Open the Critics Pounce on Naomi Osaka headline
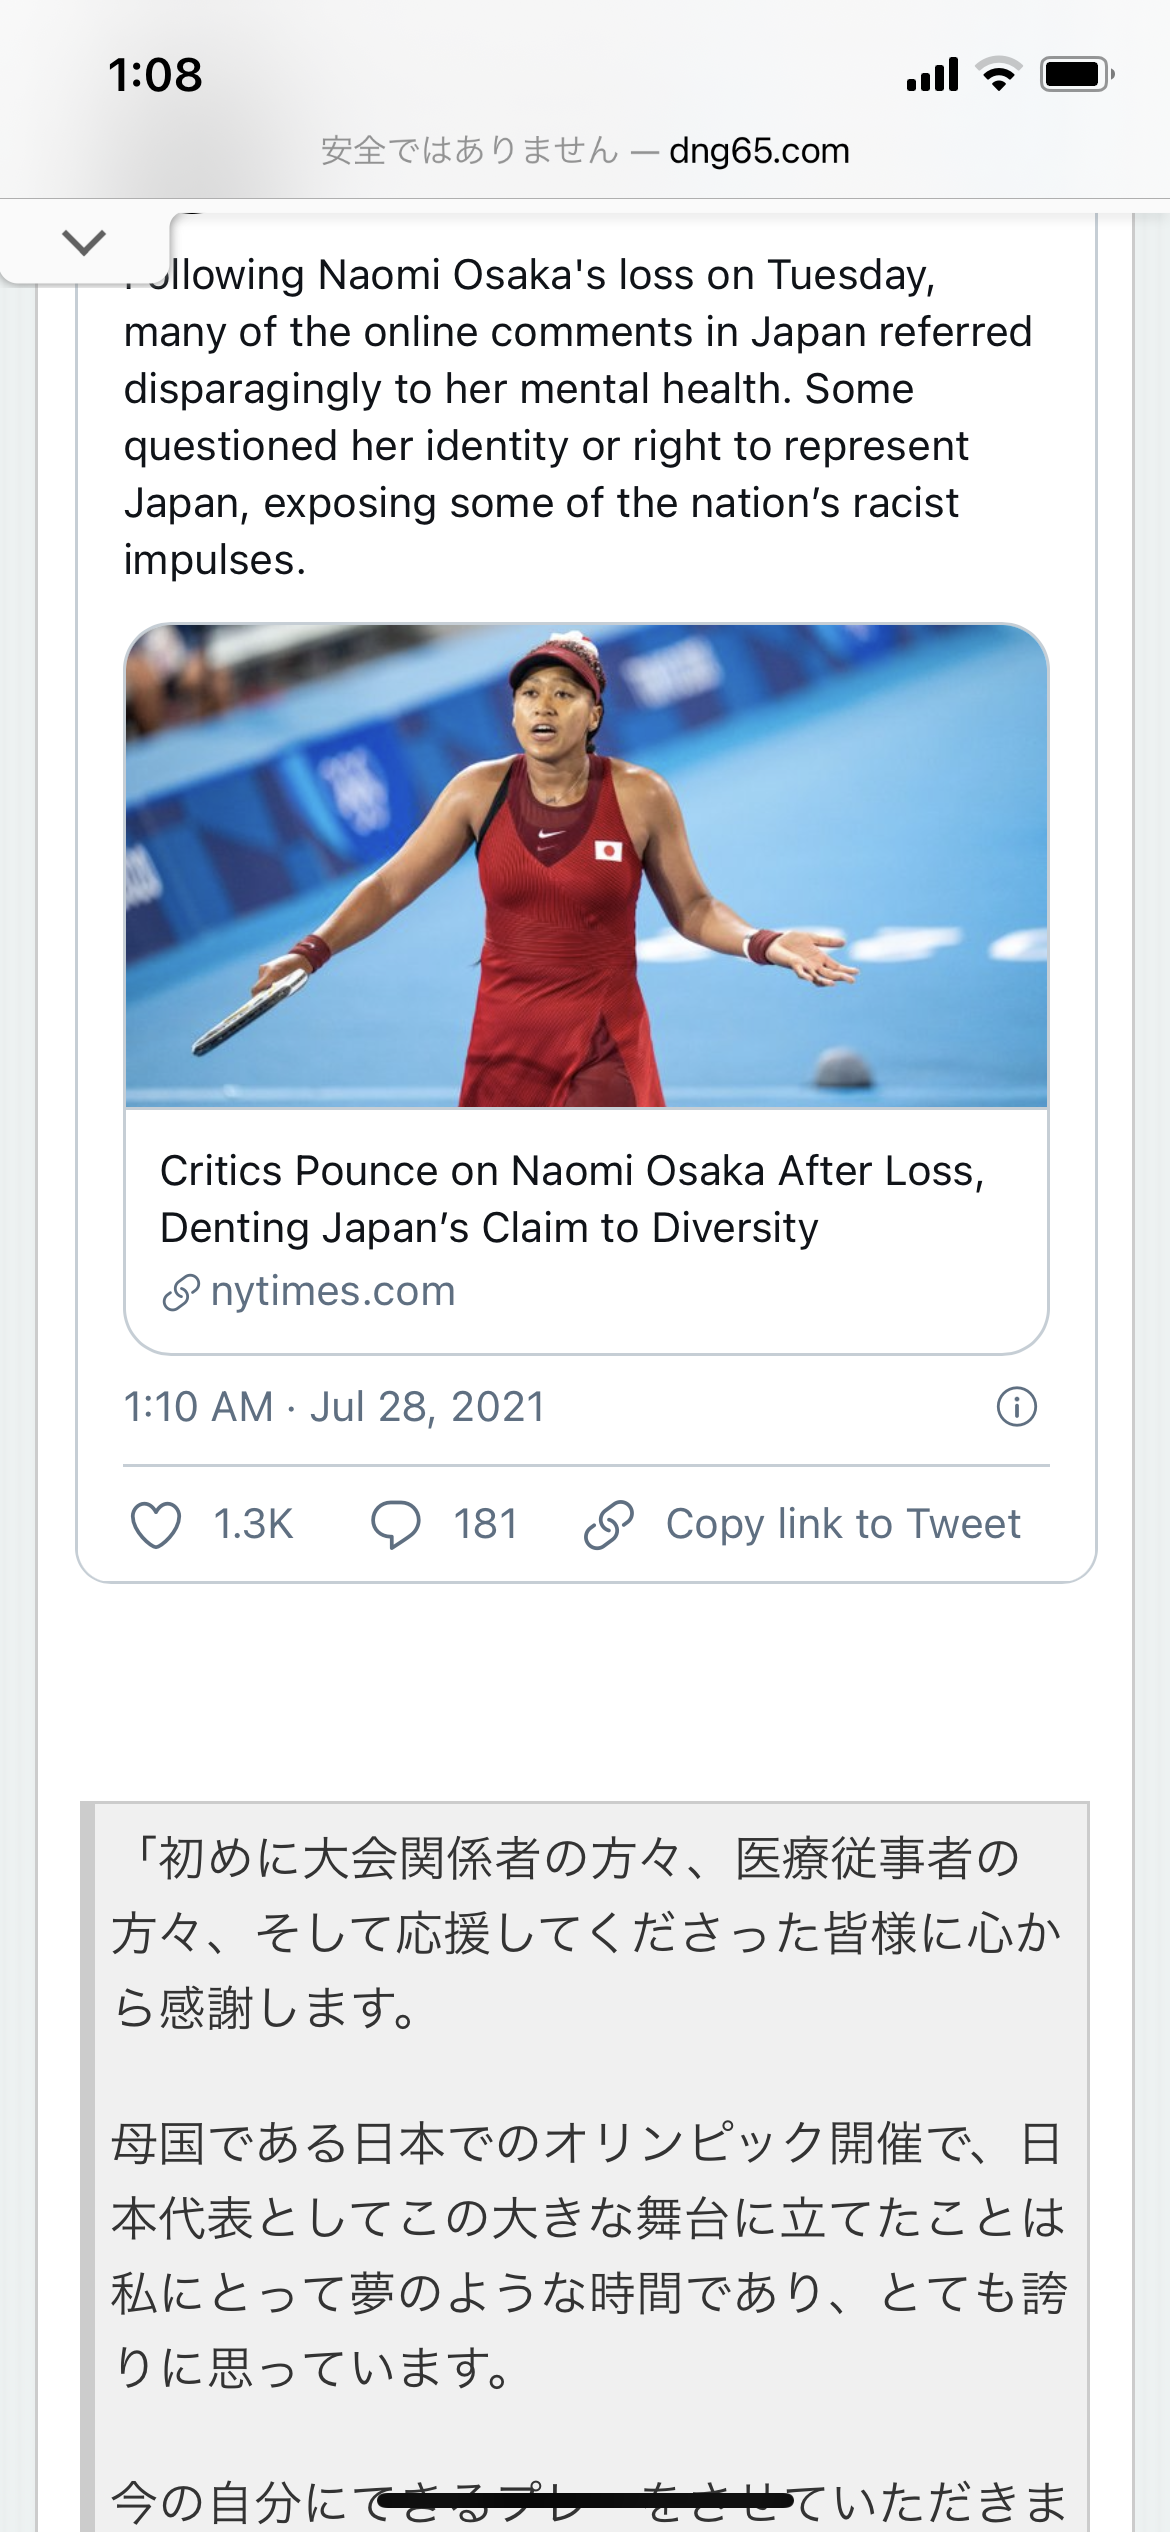The height and width of the screenshot is (2532, 1170). coord(572,1199)
